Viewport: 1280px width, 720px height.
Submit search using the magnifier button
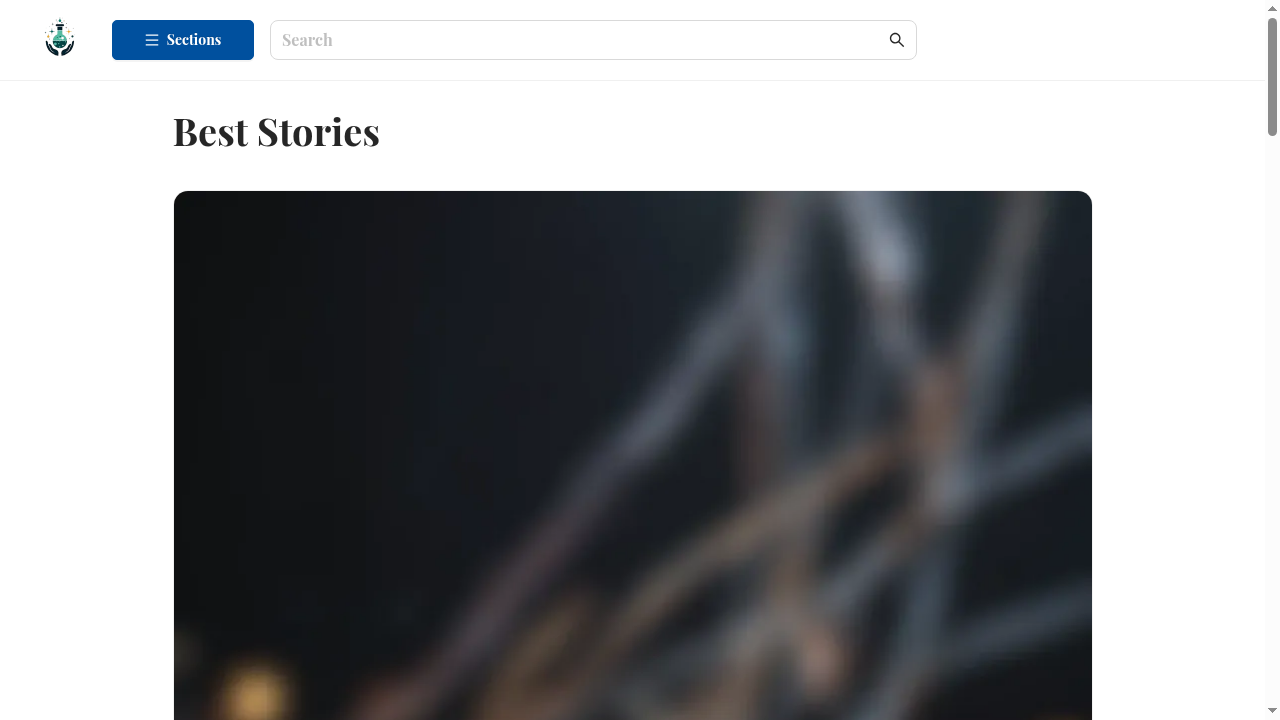[896, 40]
